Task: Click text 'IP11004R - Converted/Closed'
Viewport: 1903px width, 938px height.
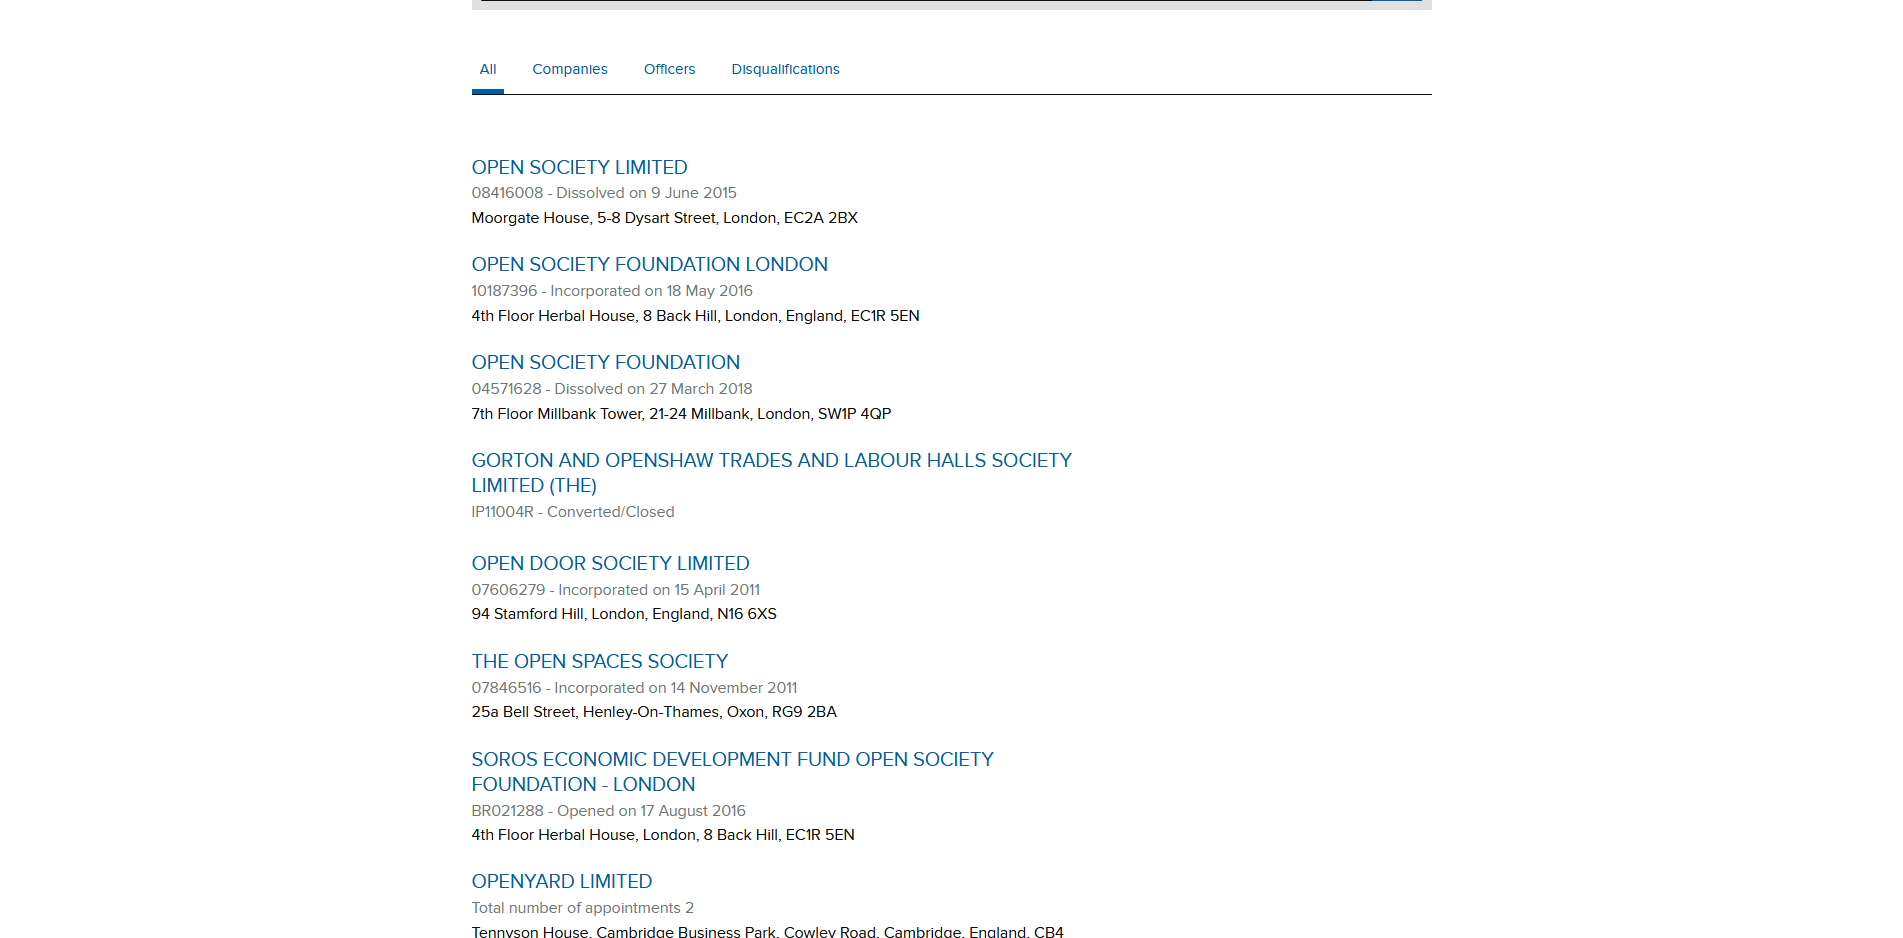Action: [x=573, y=512]
